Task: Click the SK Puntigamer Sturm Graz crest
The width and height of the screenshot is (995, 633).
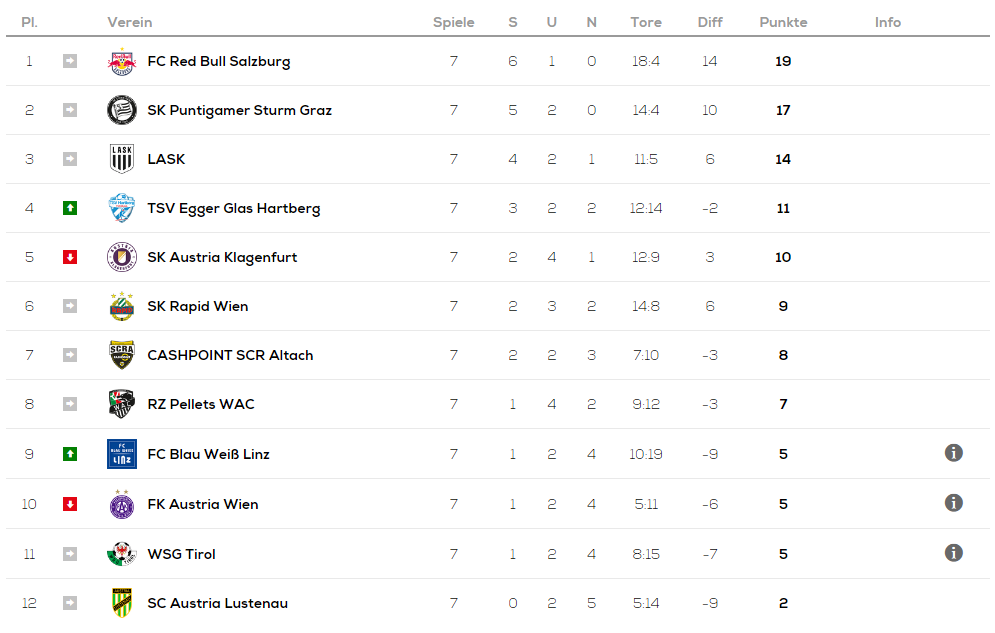Action: pyautogui.click(x=122, y=110)
